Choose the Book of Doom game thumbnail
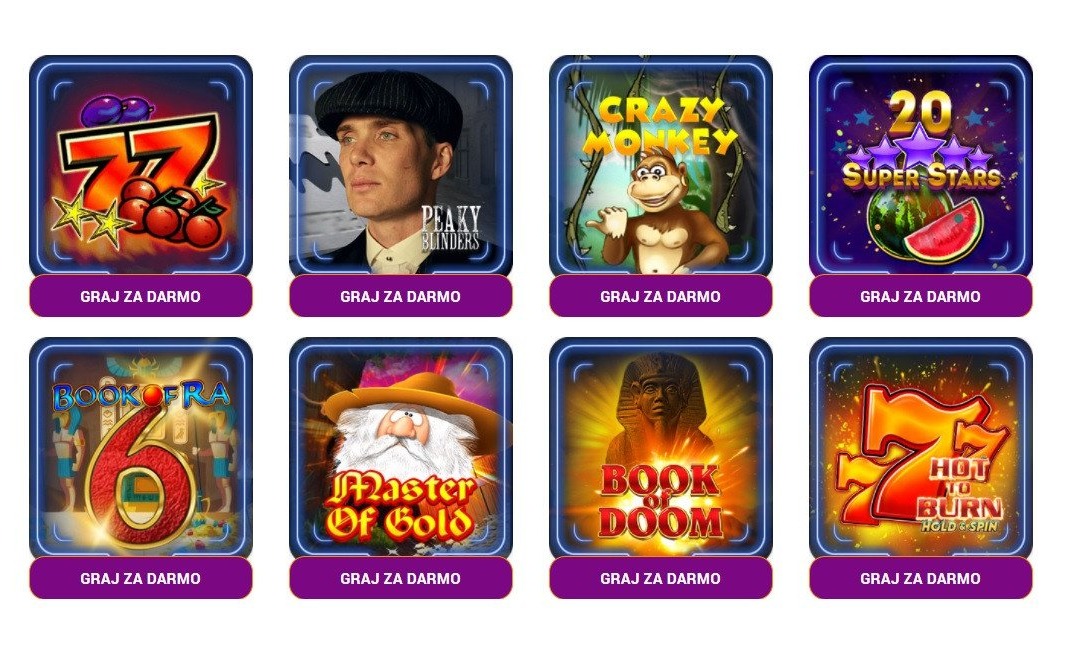This screenshot has width=1075, height=672. click(x=660, y=446)
